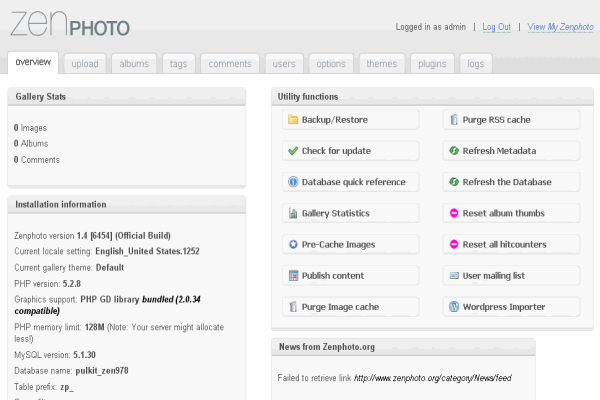Click the trash icon beside Purge RSS cache
The height and width of the screenshot is (400, 600).
click(454, 120)
